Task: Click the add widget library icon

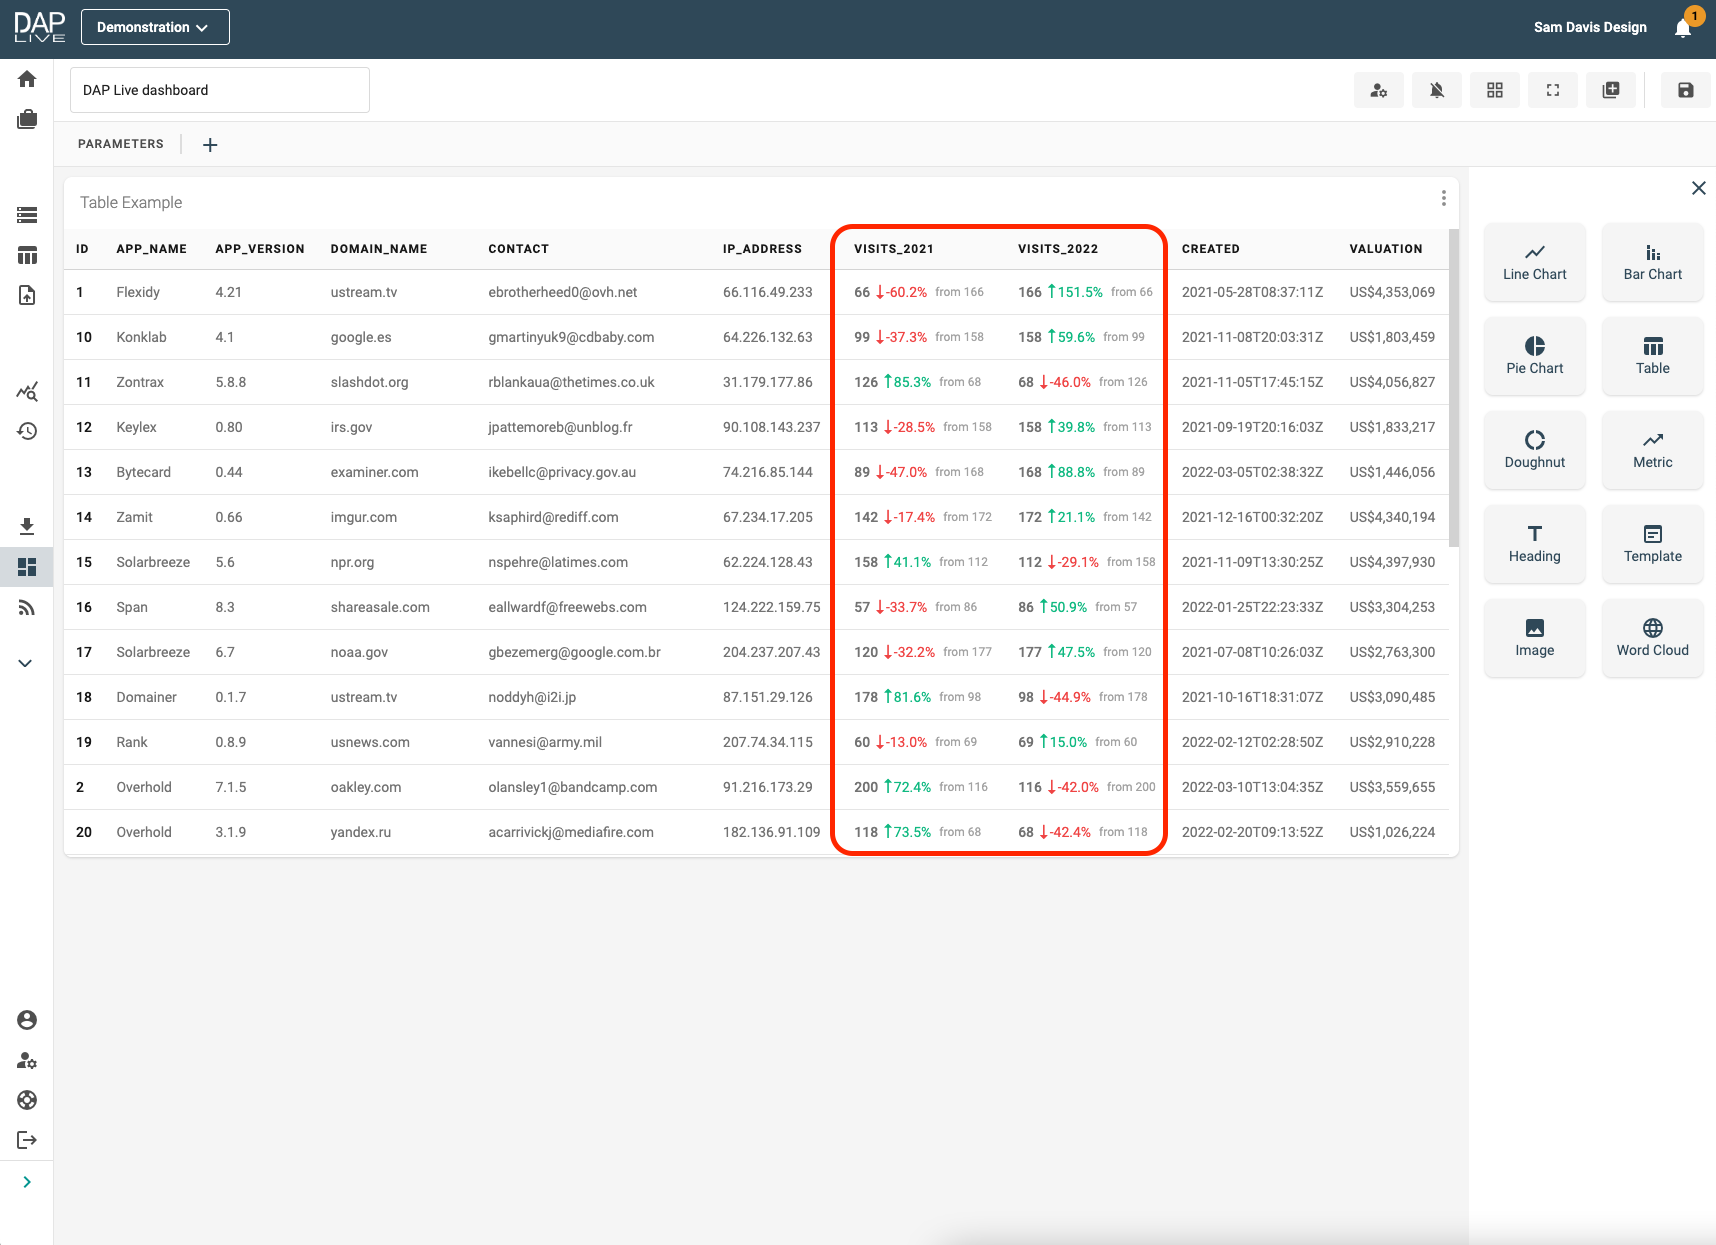Action: 1611,90
